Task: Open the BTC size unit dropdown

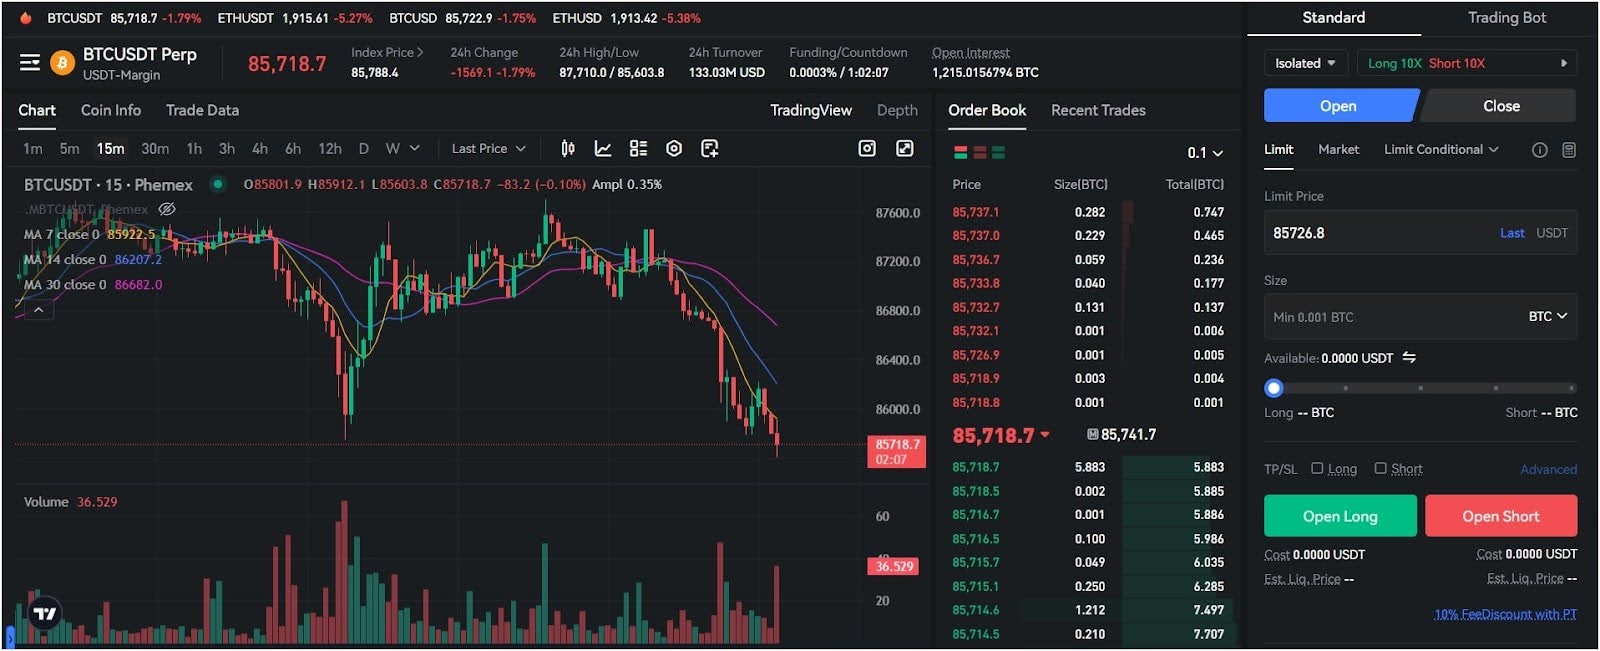Action: click(x=1547, y=316)
